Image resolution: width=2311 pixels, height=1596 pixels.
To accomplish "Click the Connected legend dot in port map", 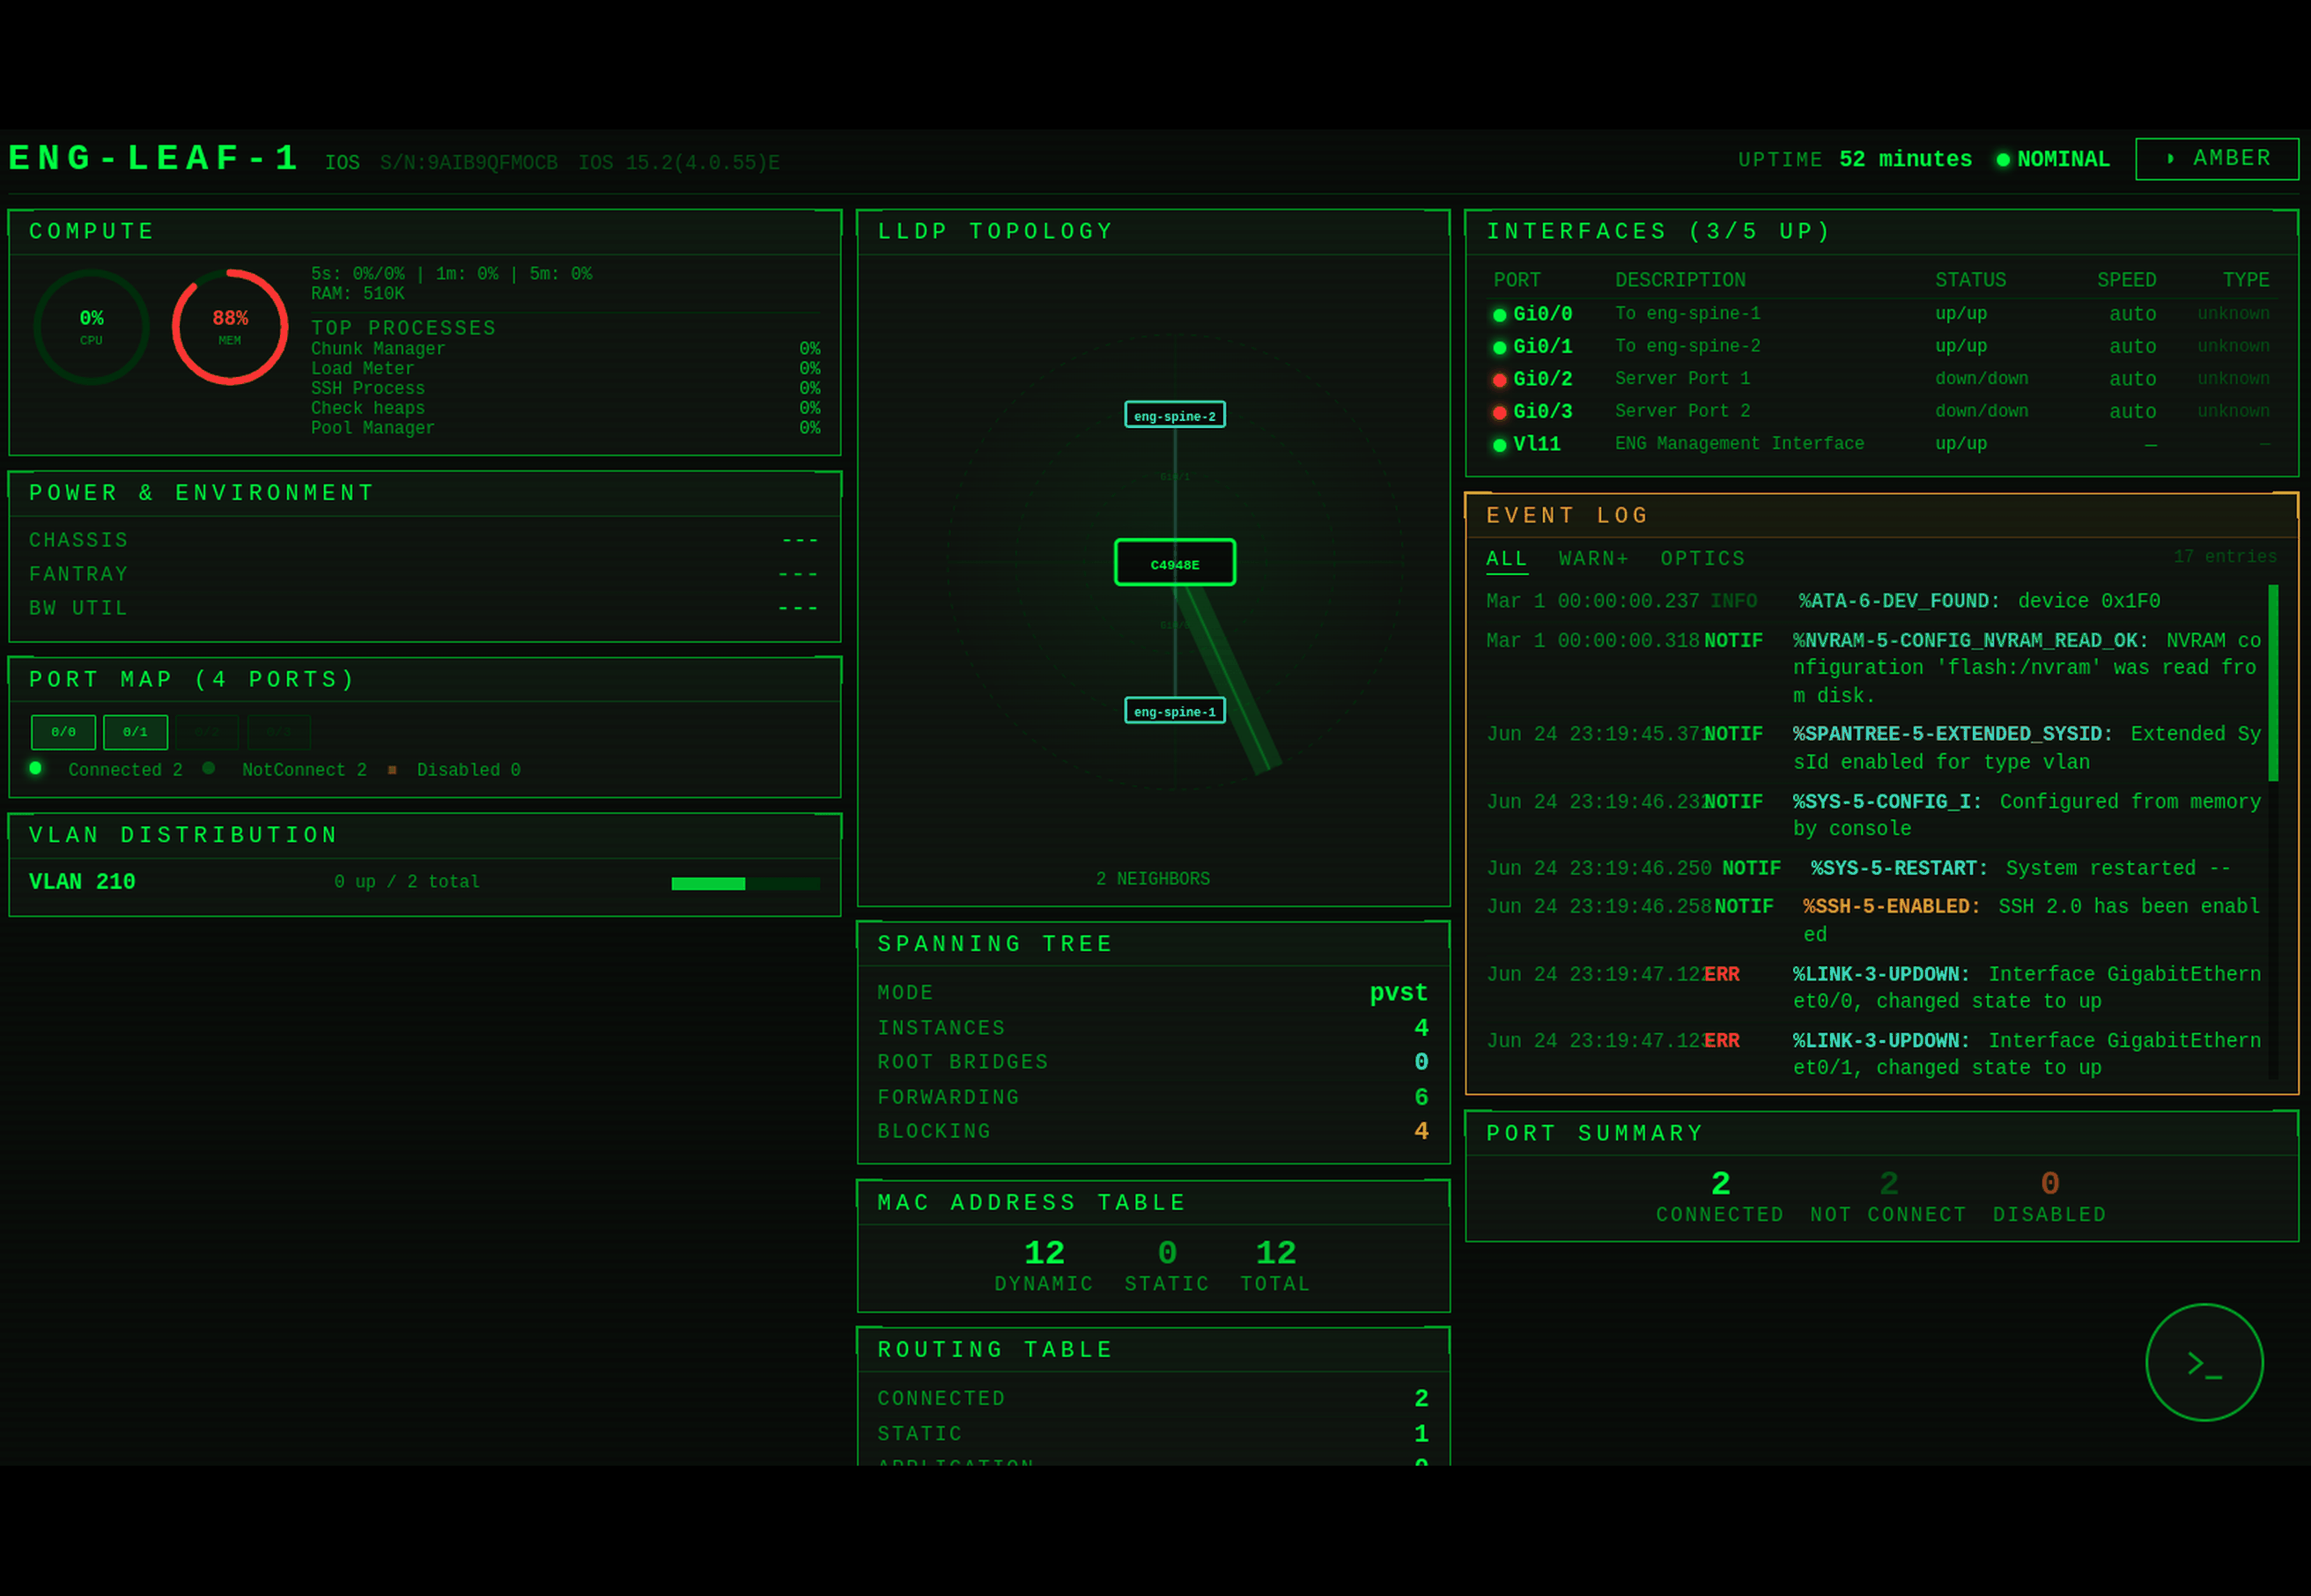I will [x=36, y=768].
